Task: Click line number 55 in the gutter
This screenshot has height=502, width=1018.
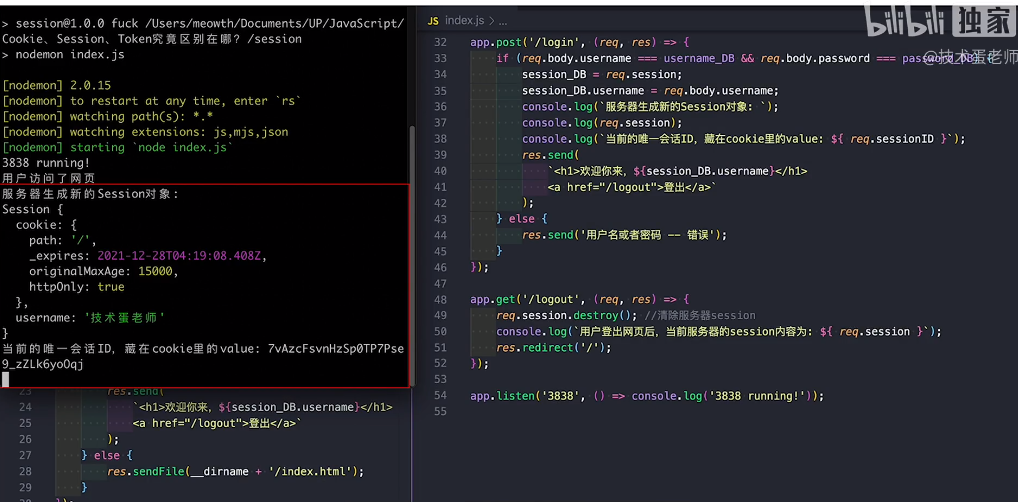Action: (x=440, y=412)
